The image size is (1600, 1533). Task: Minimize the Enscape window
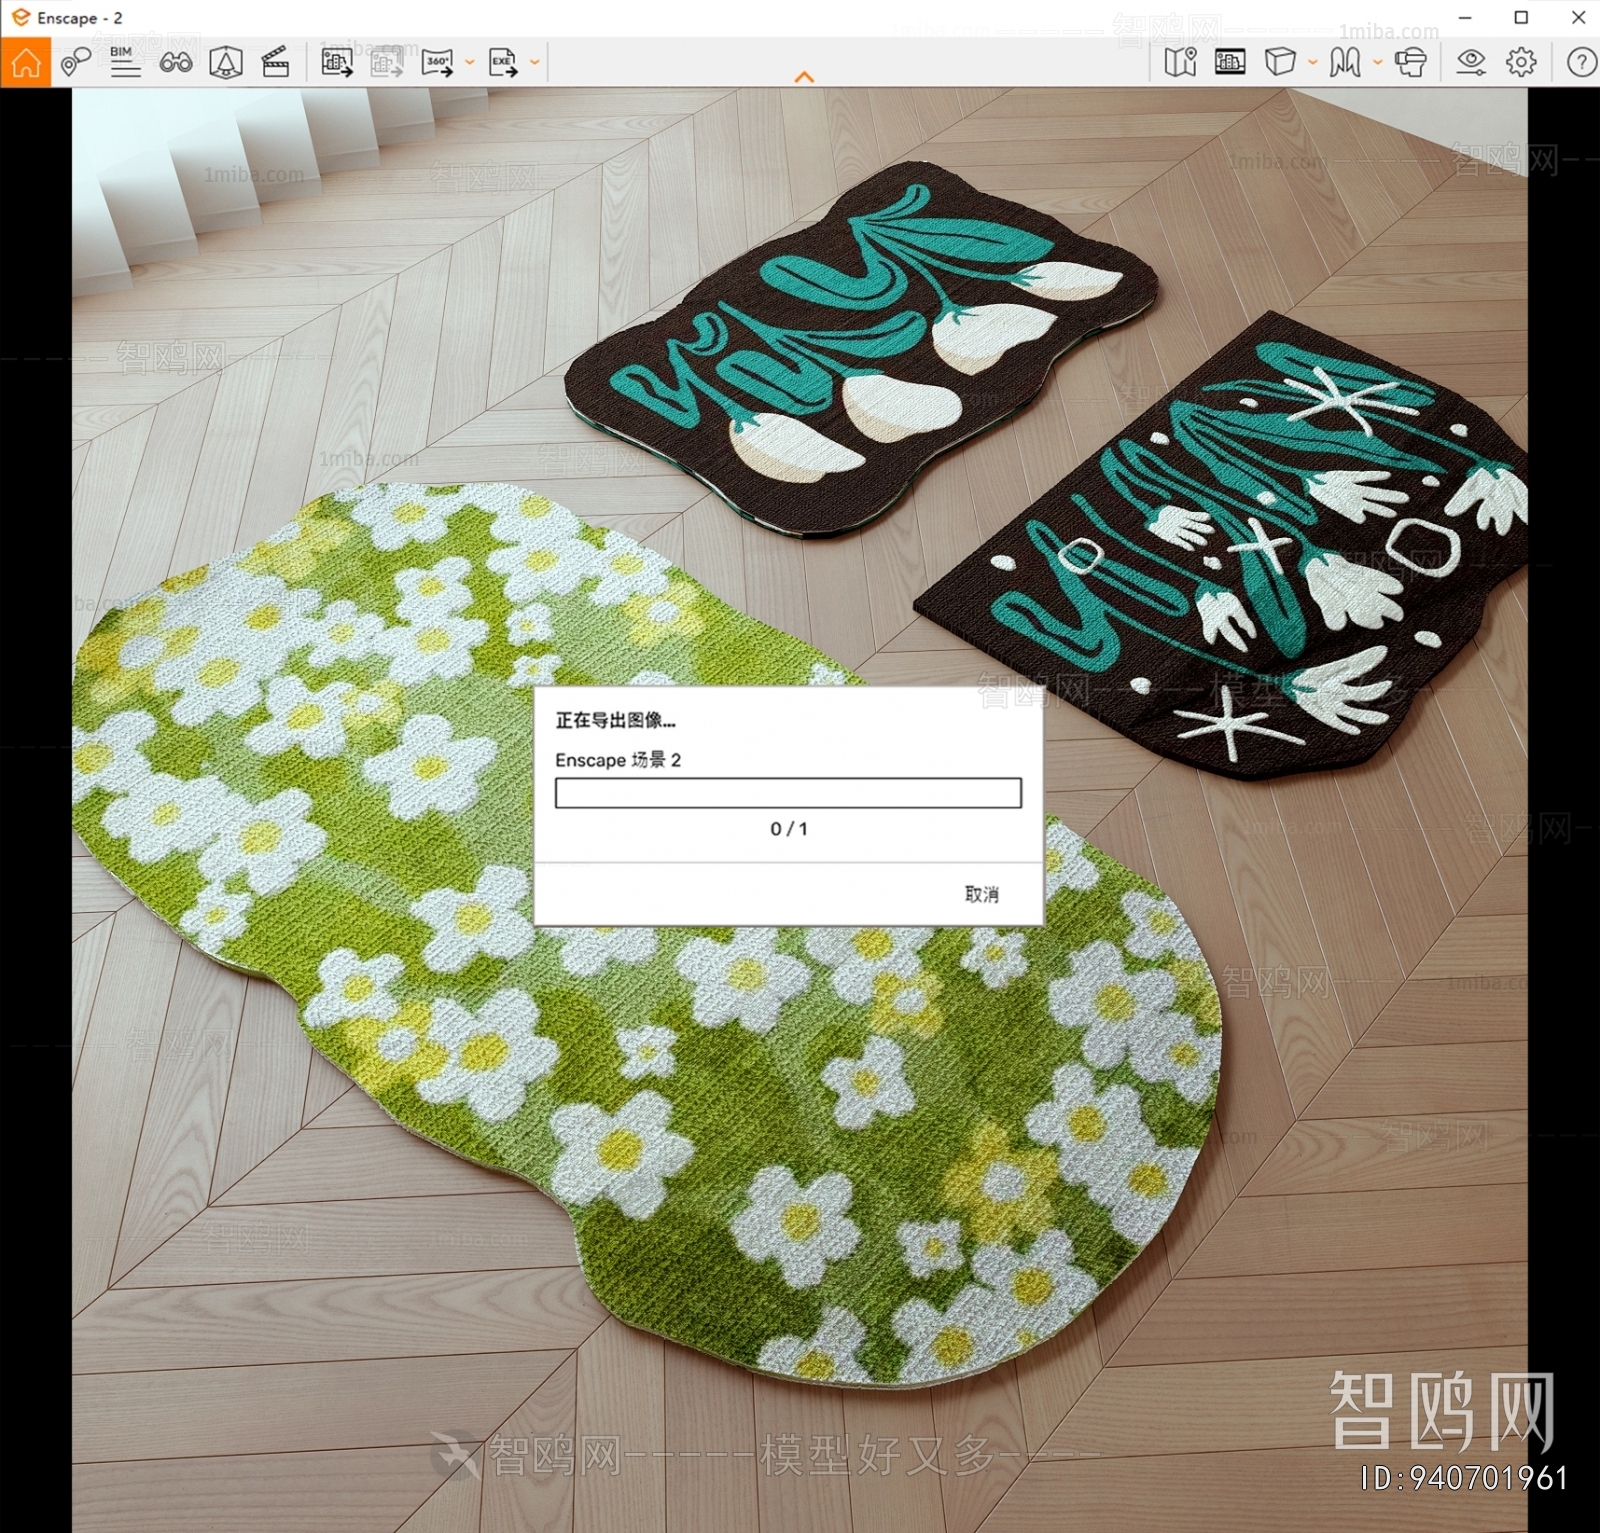point(1465,18)
